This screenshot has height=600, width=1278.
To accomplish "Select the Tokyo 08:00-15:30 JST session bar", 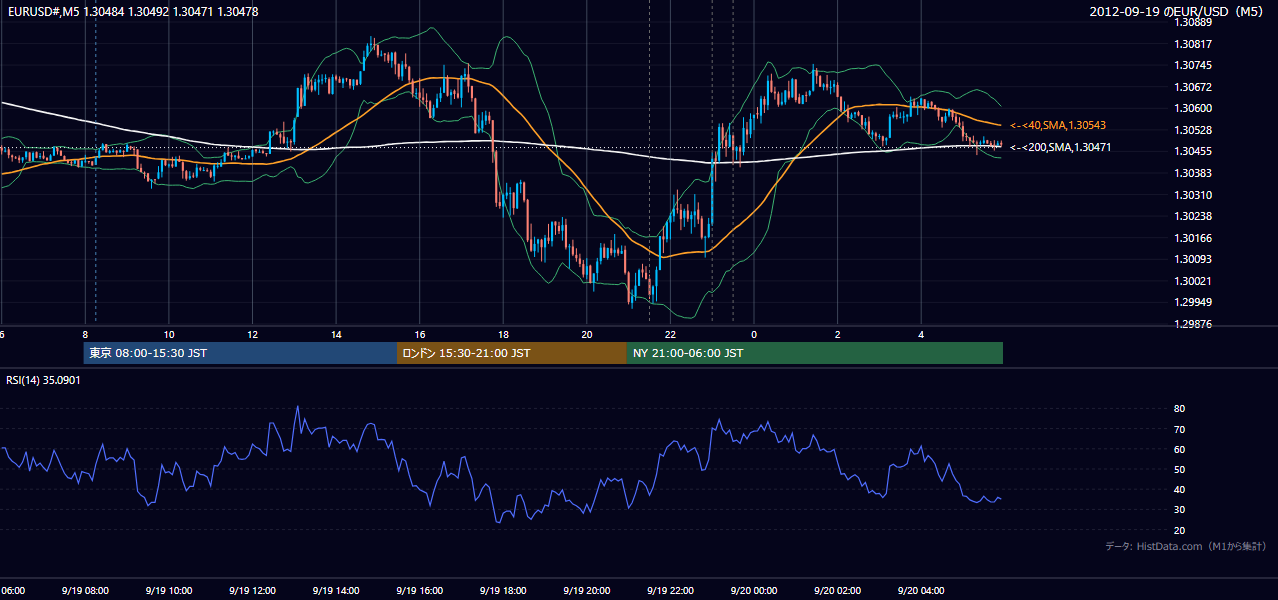I will (240, 353).
